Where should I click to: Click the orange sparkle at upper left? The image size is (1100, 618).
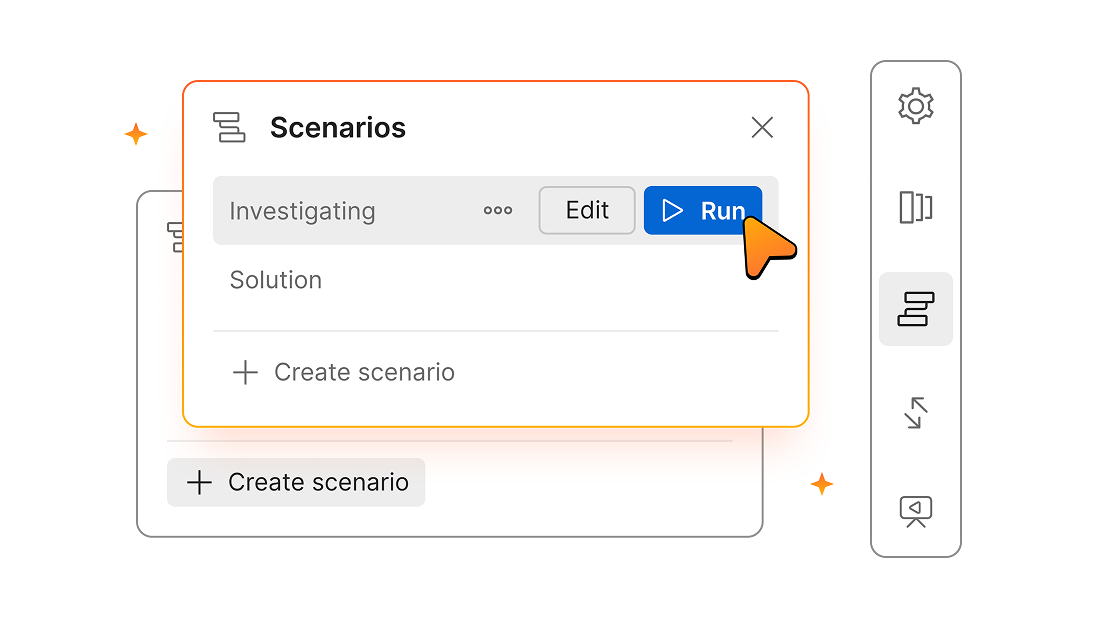136,134
